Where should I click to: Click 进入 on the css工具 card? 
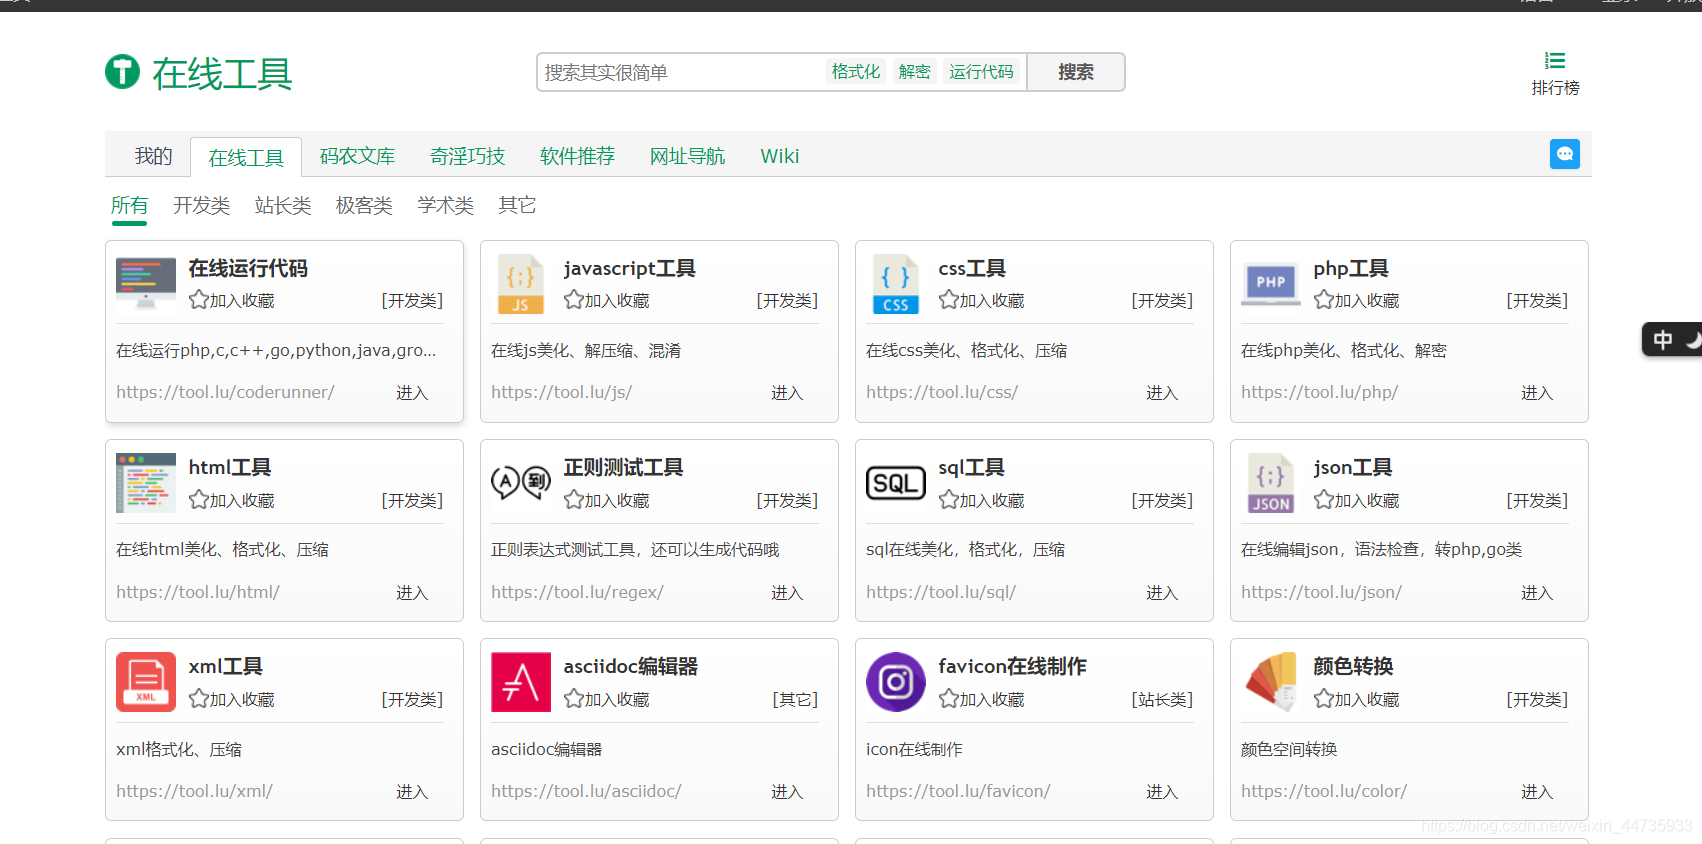[x=1162, y=393]
